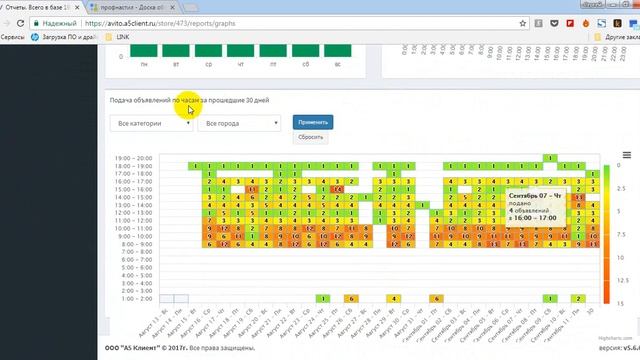Click the 'ООО "А5 Клиент" © 2017г.' footer text
The width and height of the screenshot is (640, 360).
pyautogui.click(x=147, y=348)
